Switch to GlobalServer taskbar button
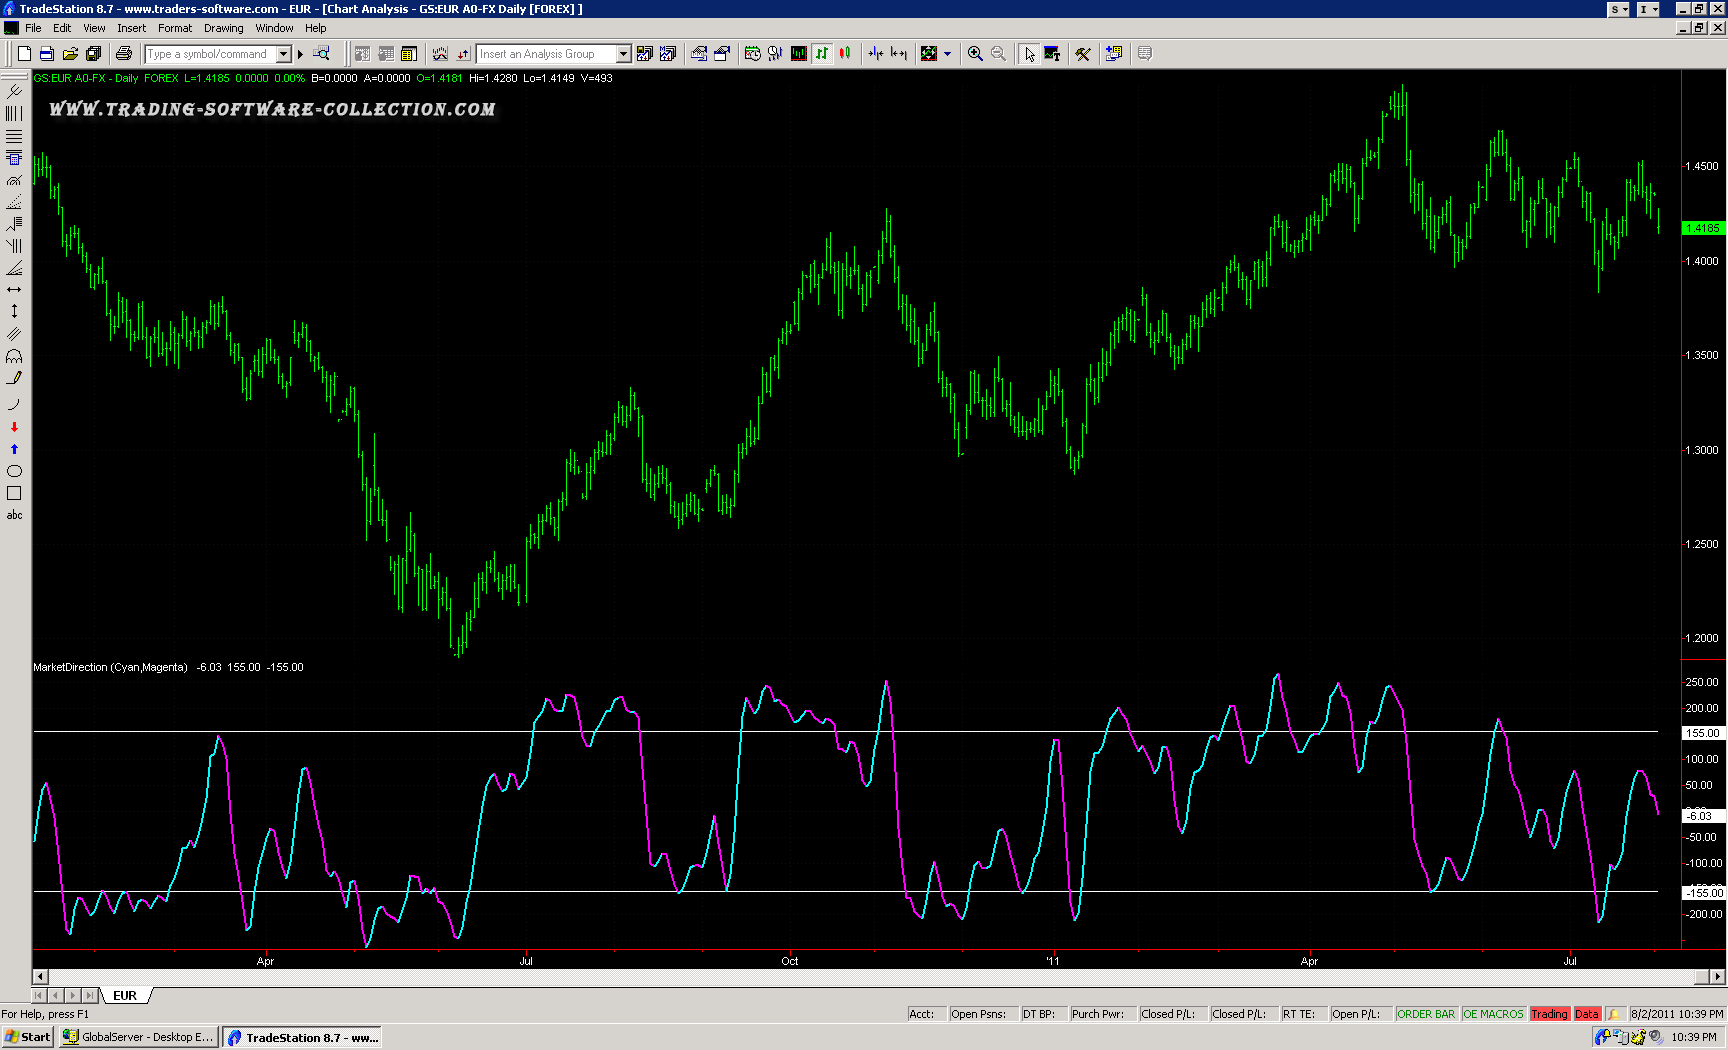1728x1050 pixels. pos(138,1037)
